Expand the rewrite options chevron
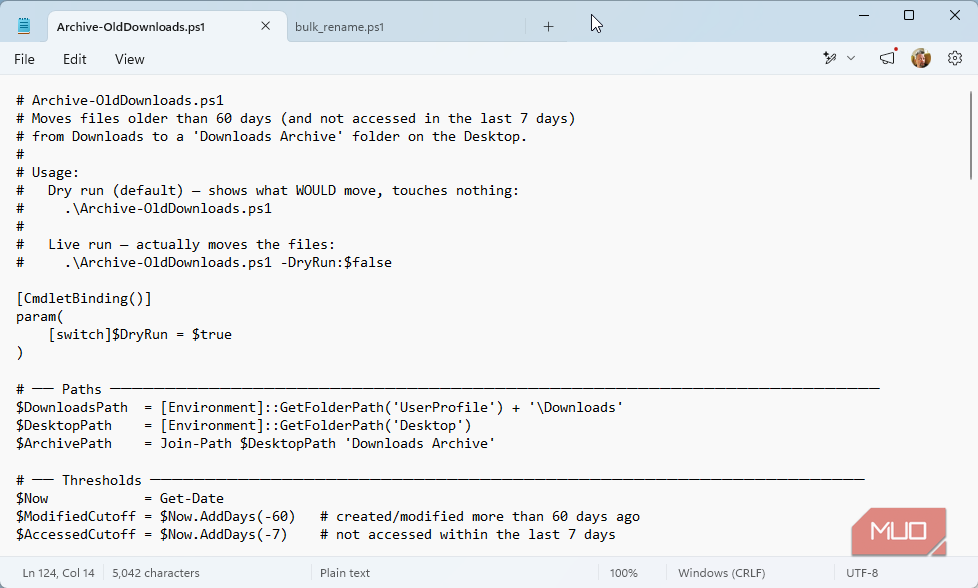The image size is (978, 588). [x=851, y=58]
